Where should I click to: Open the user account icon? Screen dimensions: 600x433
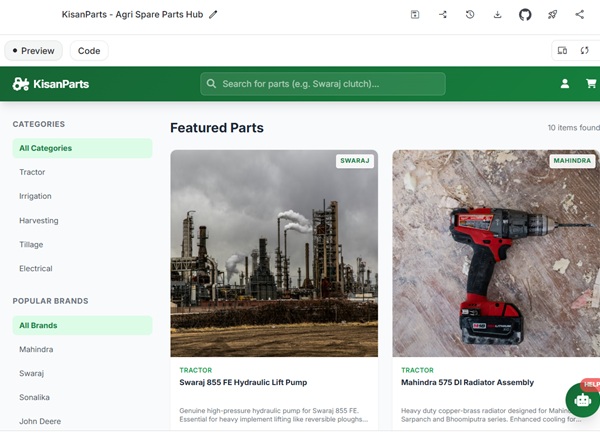565,83
